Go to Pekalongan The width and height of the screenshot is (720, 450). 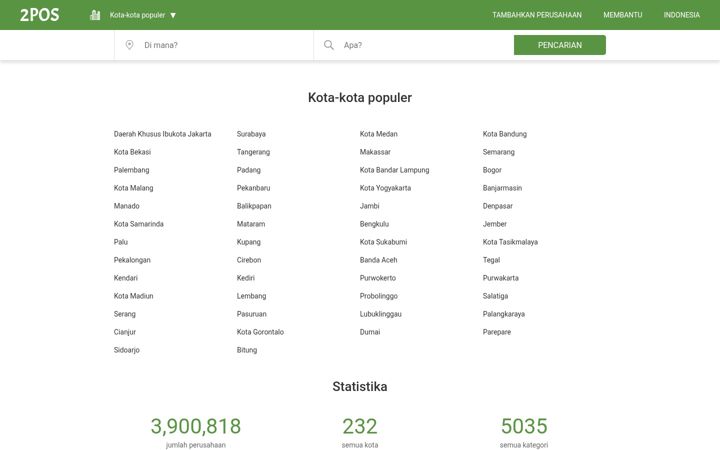coord(132,259)
